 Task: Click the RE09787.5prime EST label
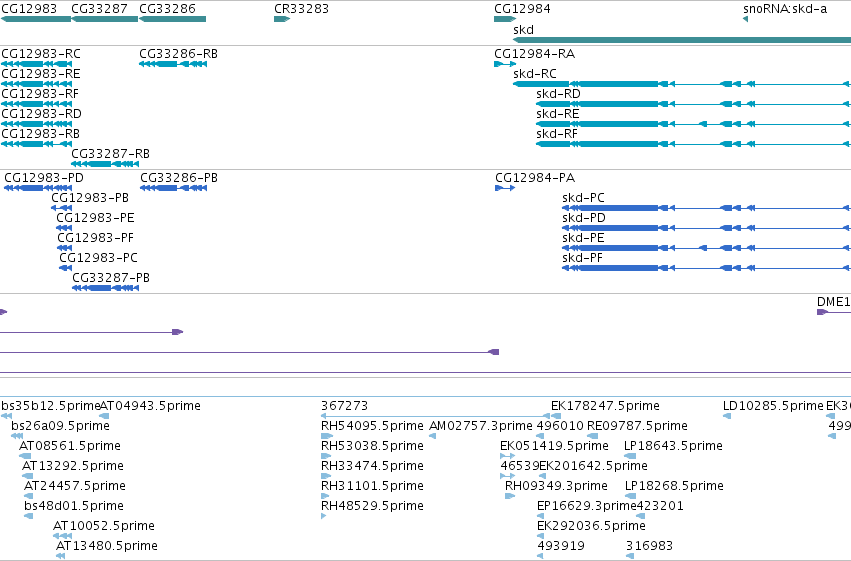[637, 426]
